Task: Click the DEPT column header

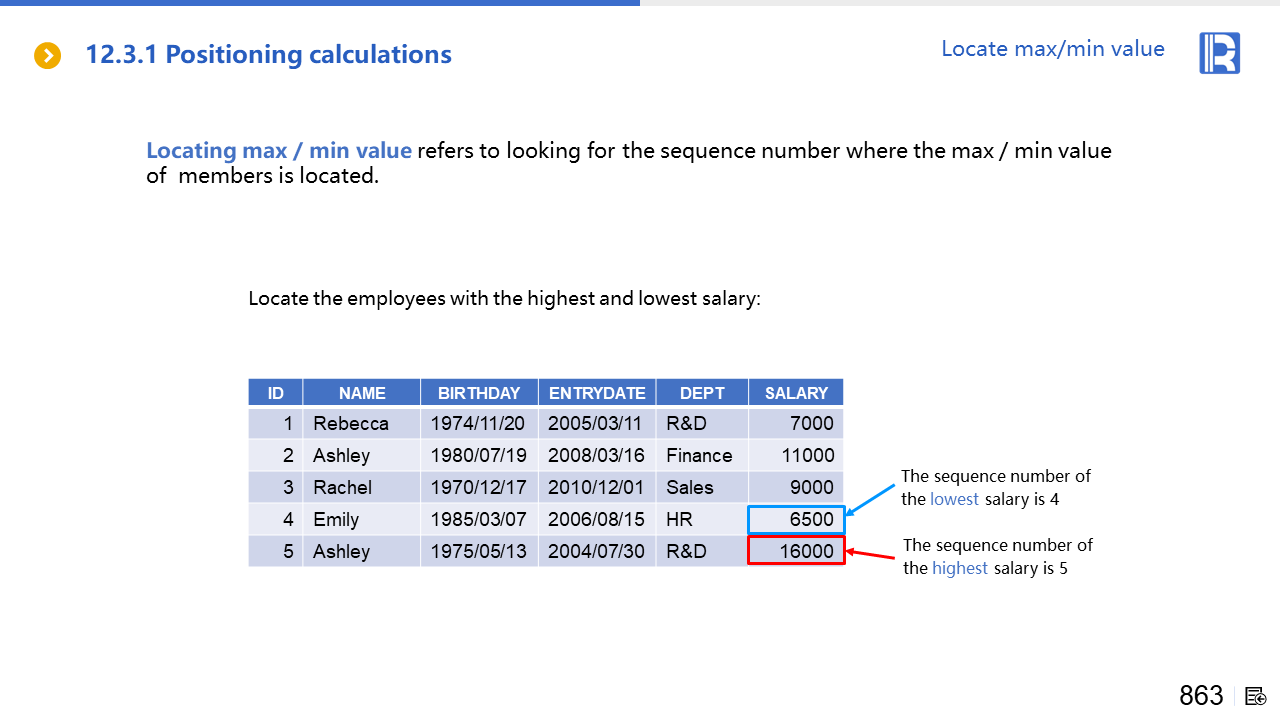Action: pyautogui.click(x=702, y=393)
